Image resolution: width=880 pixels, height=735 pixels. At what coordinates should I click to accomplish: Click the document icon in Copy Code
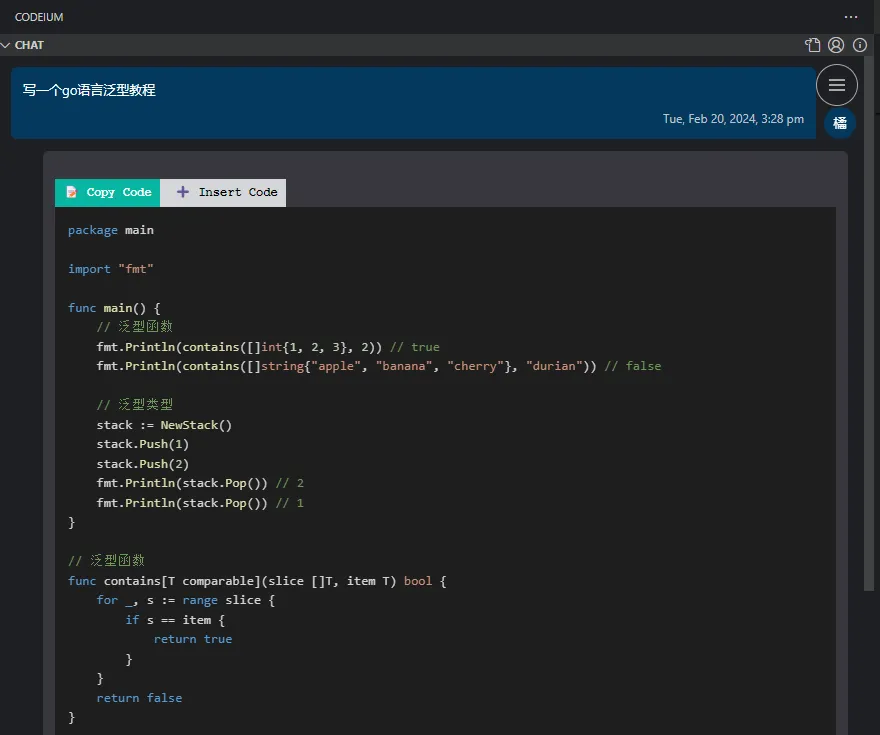pyautogui.click(x=71, y=192)
